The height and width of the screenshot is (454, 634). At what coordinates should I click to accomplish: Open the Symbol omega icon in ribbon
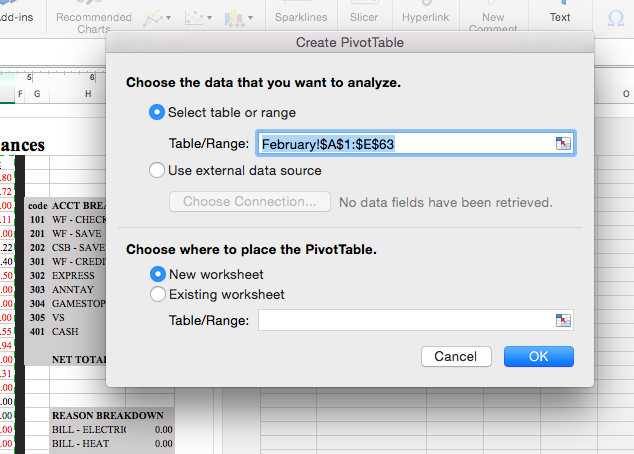[615, 18]
